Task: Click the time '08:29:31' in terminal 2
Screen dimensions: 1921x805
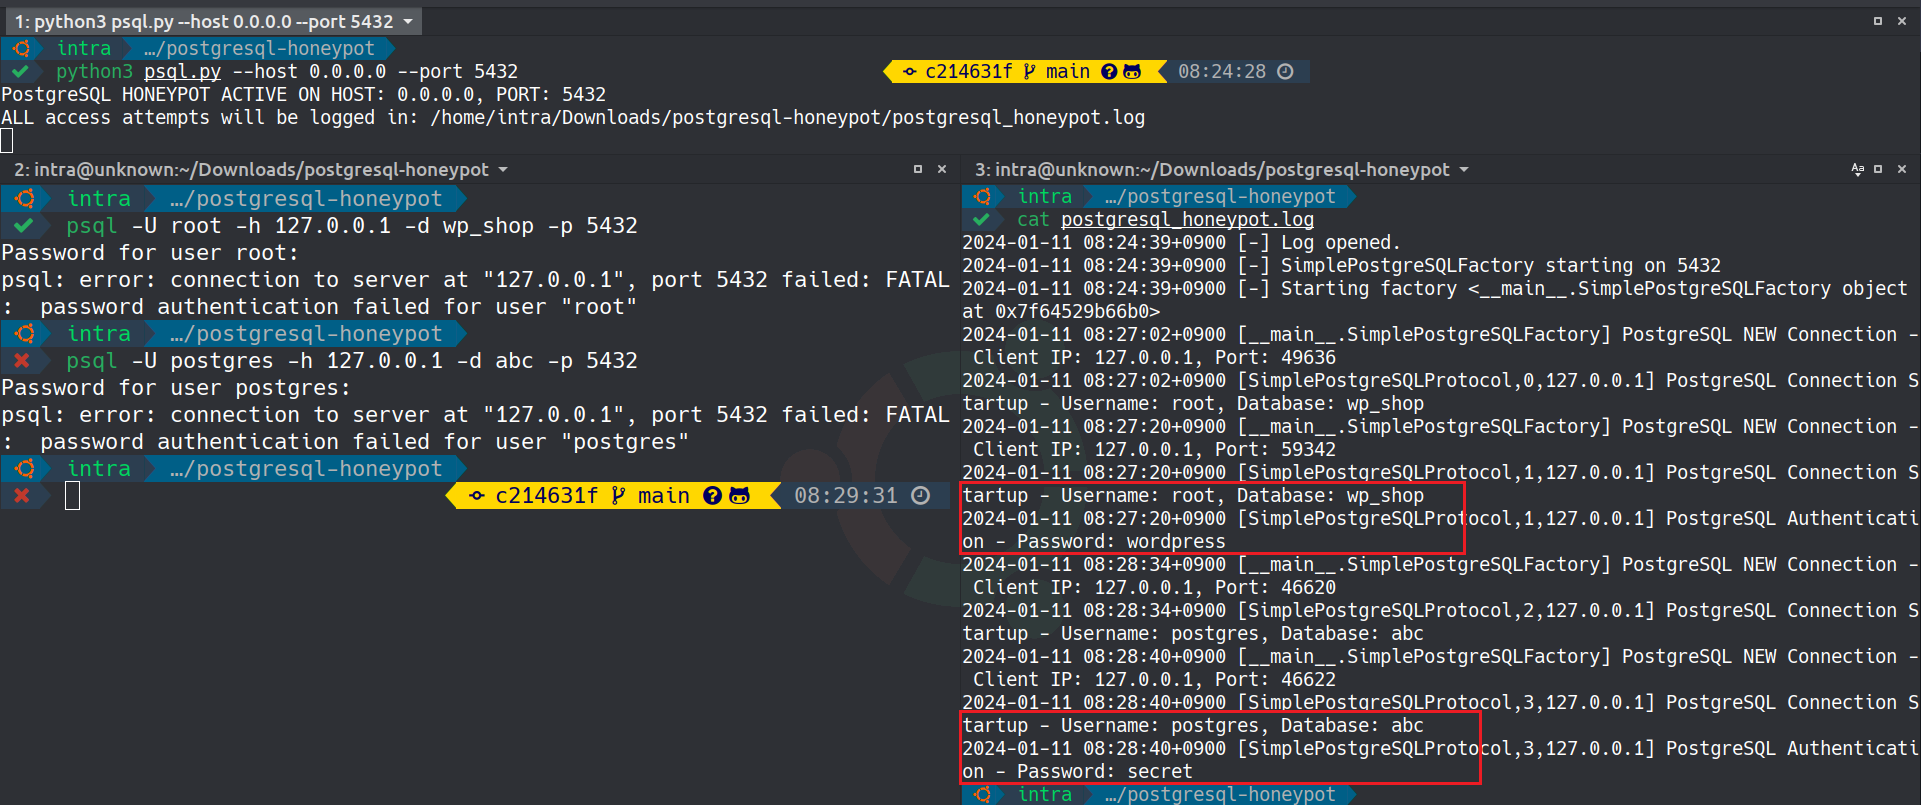Action: [846, 496]
